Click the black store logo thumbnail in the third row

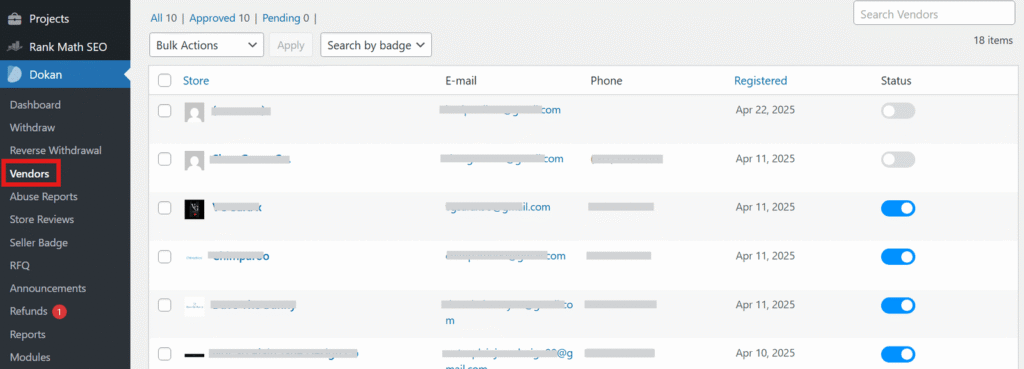click(x=195, y=209)
